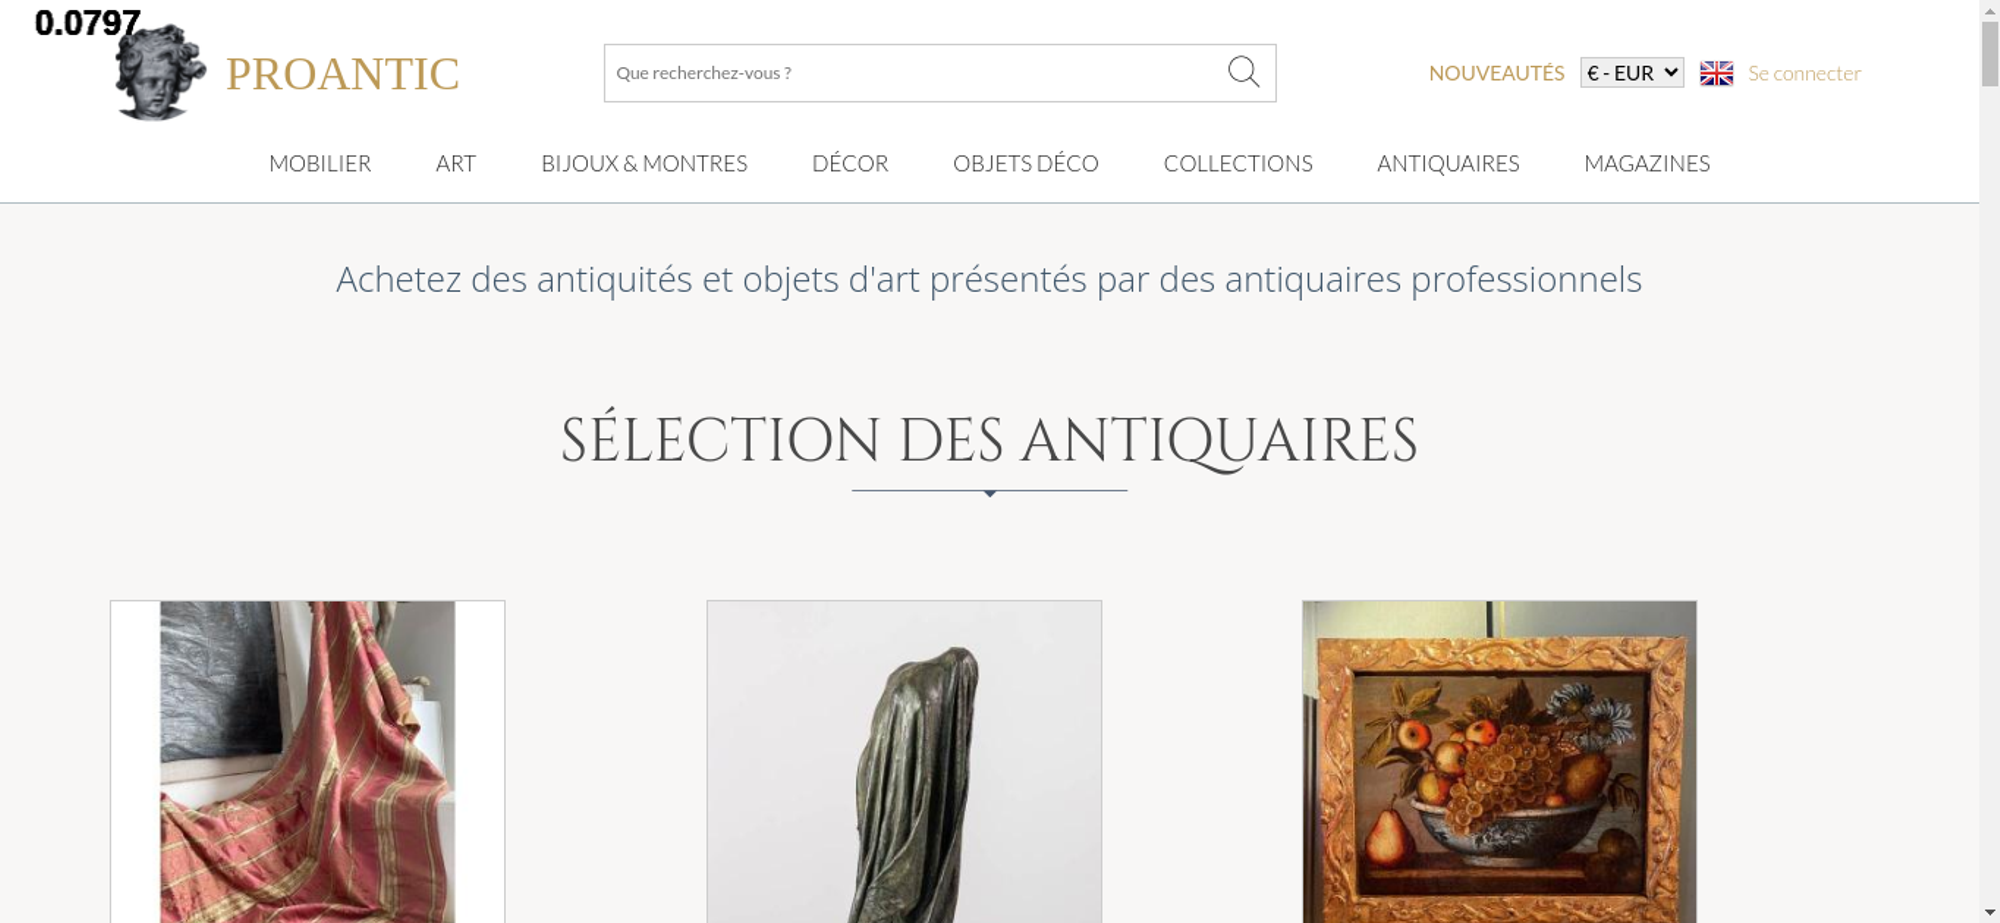Open the draped bronze sculpture thumbnail
The width and height of the screenshot is (2000, 923).
tap(904, 762)
